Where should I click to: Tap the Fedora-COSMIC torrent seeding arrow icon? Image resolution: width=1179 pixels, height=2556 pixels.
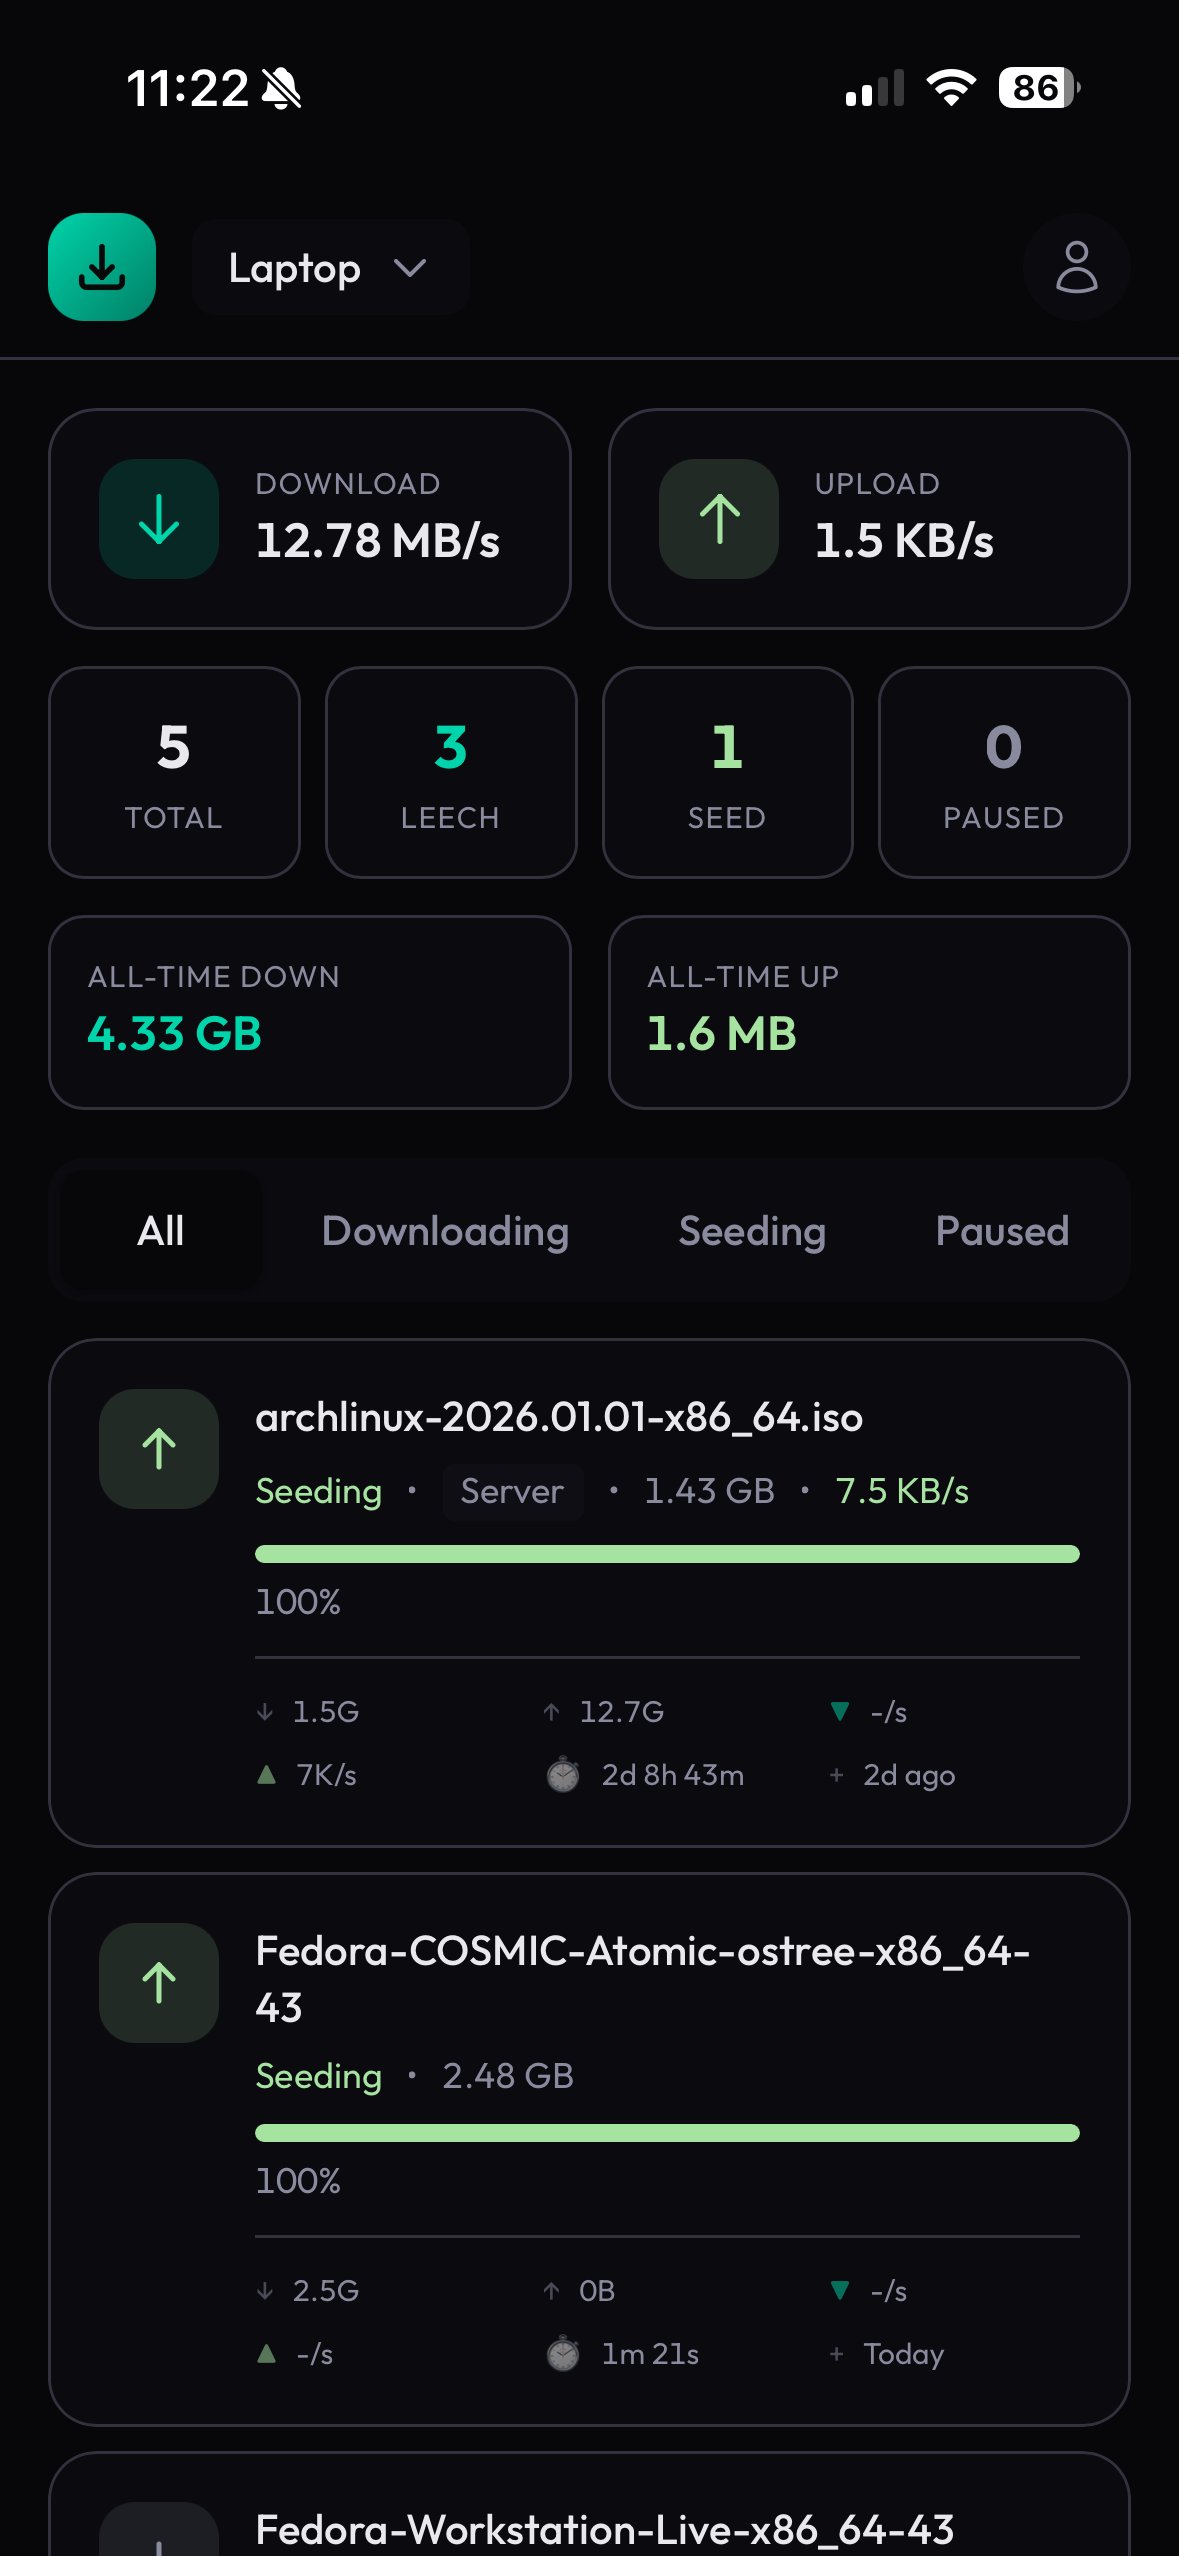(x=159, y=1982)
